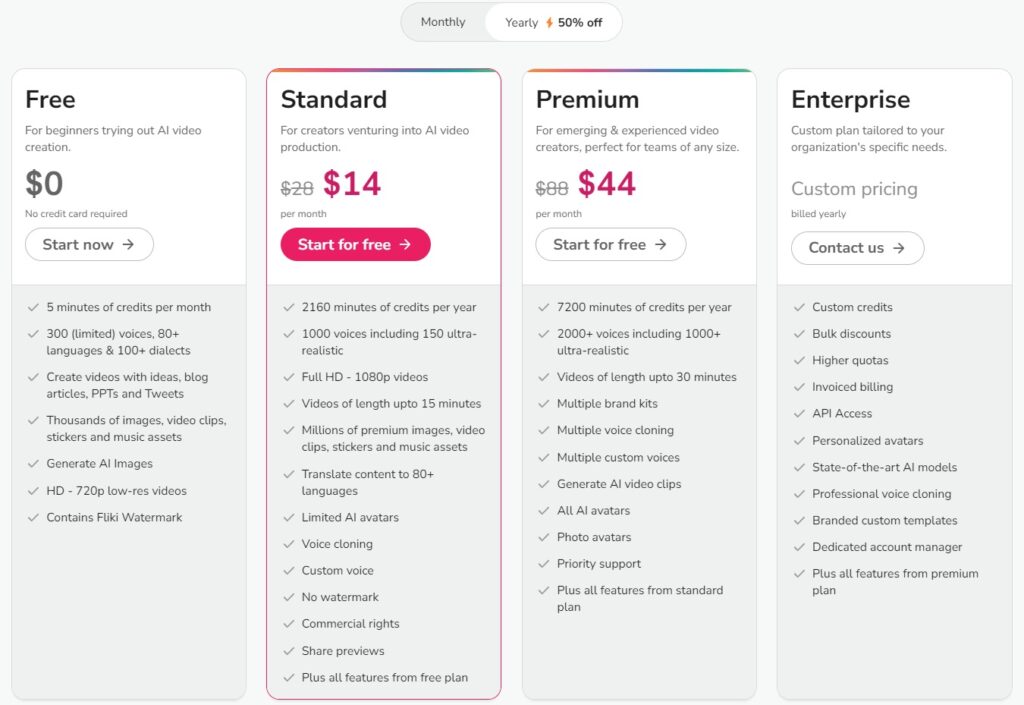Click Start for free under Premium
The height and width of the screenshot is (705, 1024).
click(611, 244)
